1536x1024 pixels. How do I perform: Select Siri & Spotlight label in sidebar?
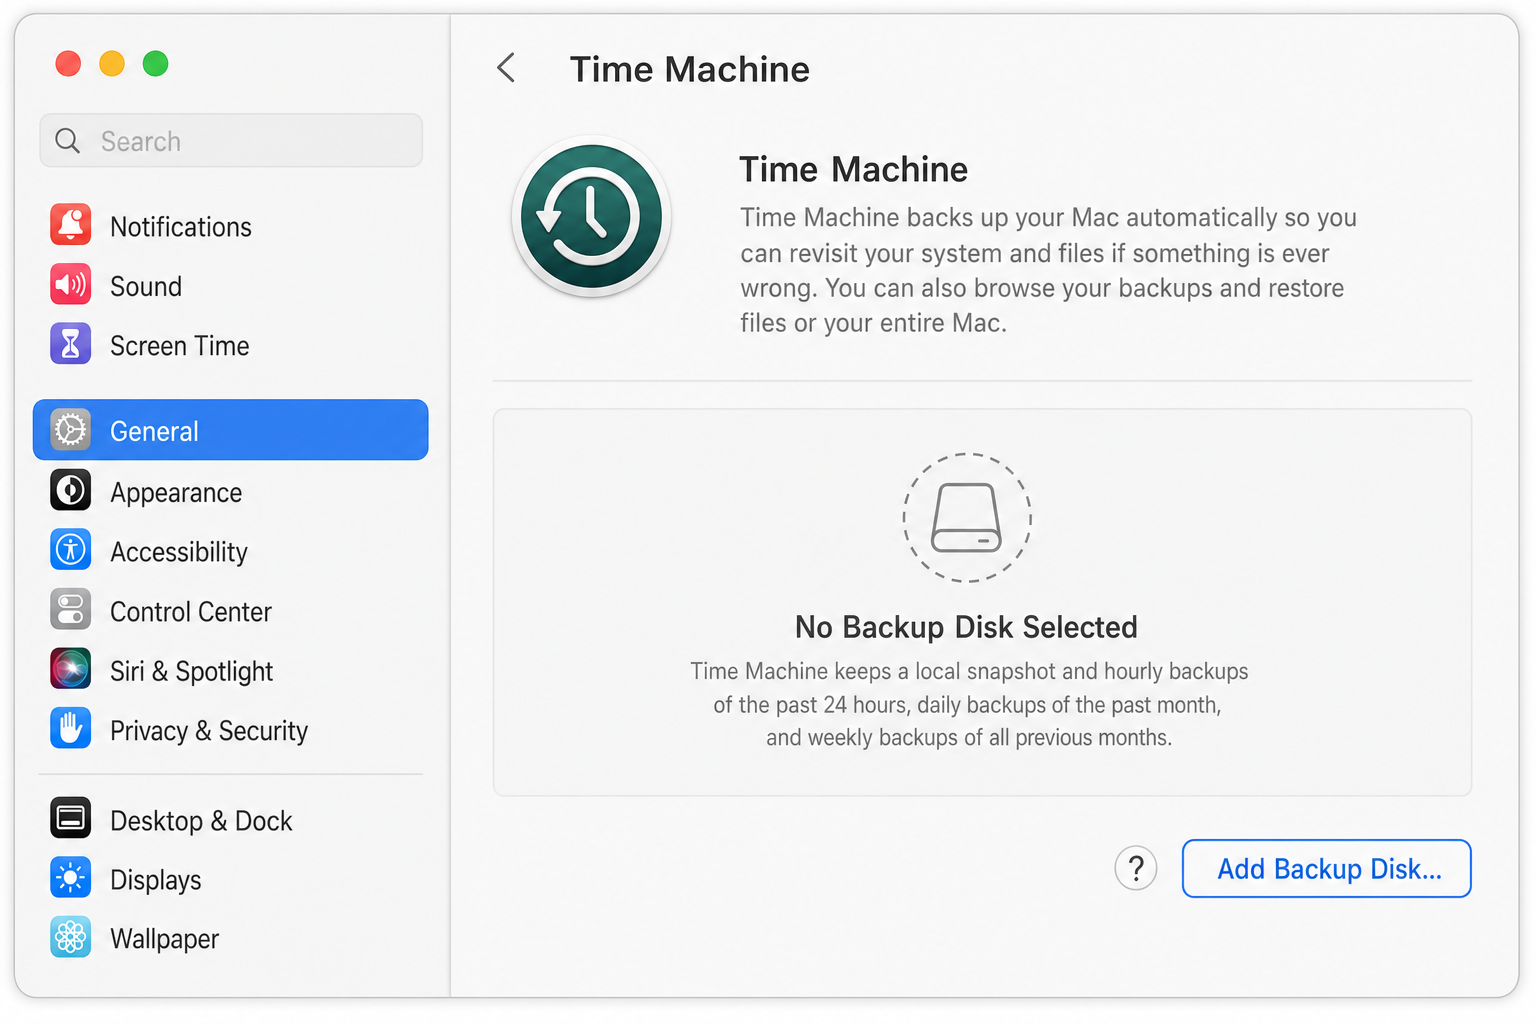coord(191,671)
